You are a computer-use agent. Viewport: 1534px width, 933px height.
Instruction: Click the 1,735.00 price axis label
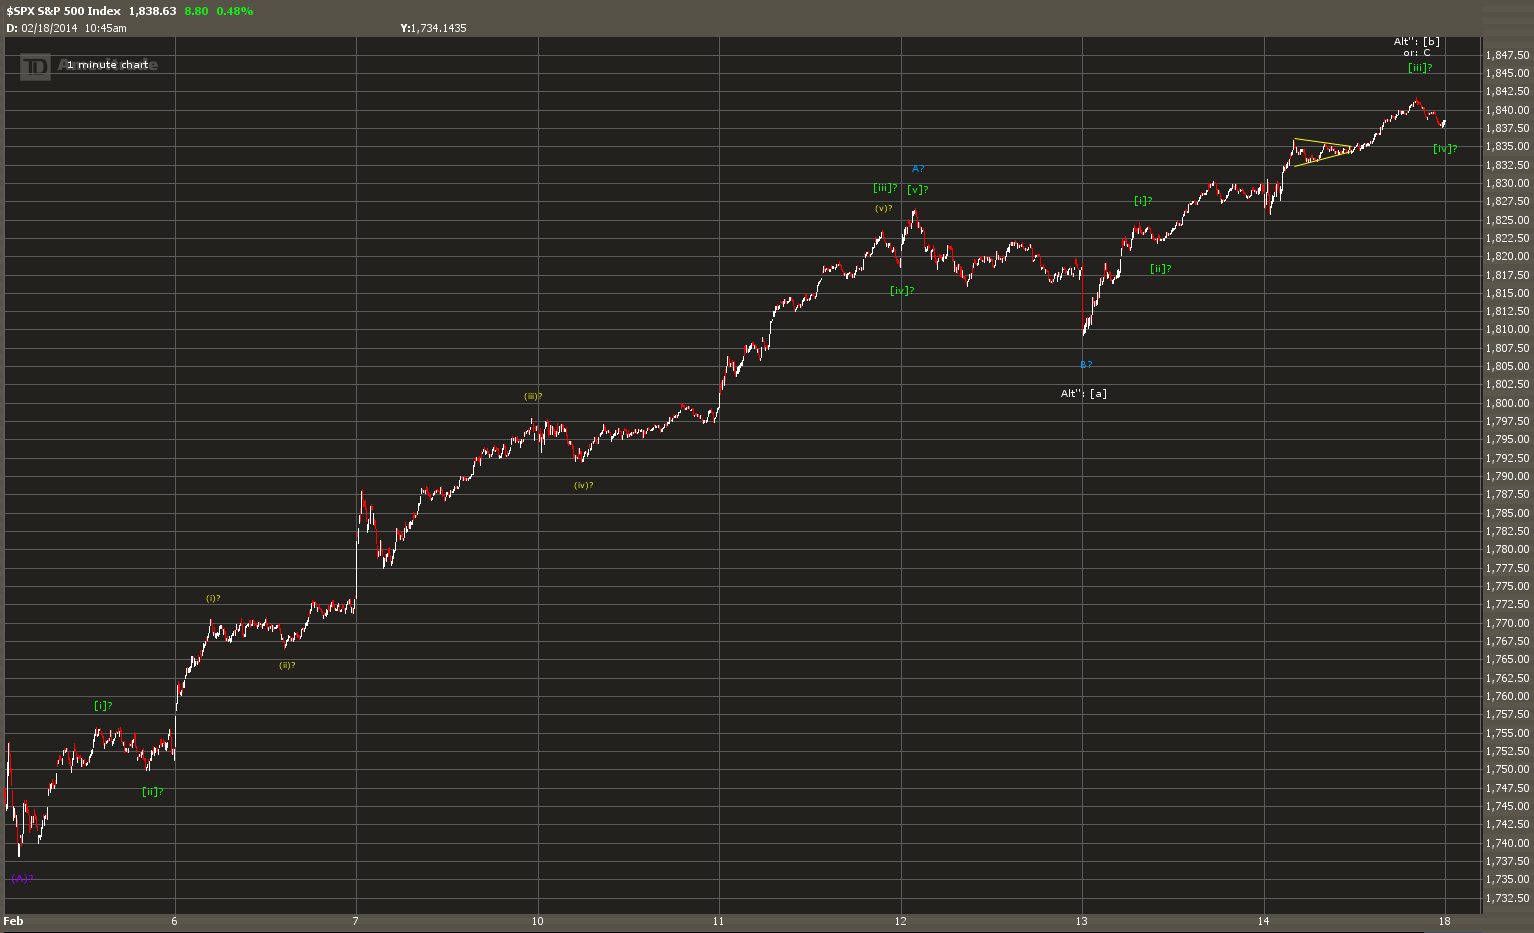[x=1508, y=880]
